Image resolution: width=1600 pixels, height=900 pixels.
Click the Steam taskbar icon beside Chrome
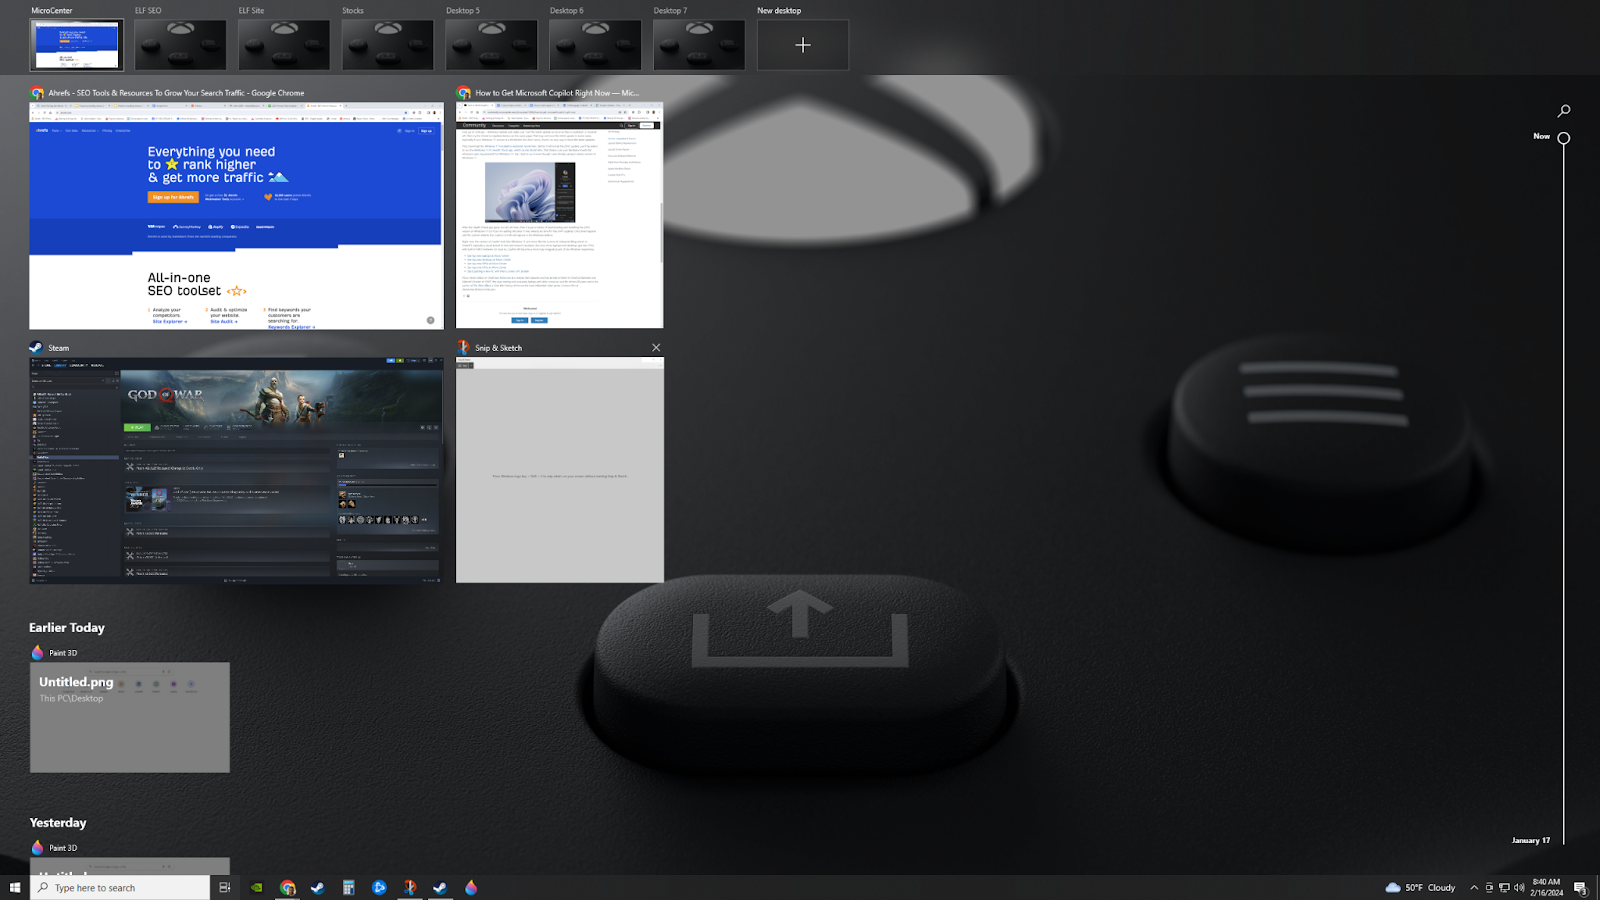(318, 887)
